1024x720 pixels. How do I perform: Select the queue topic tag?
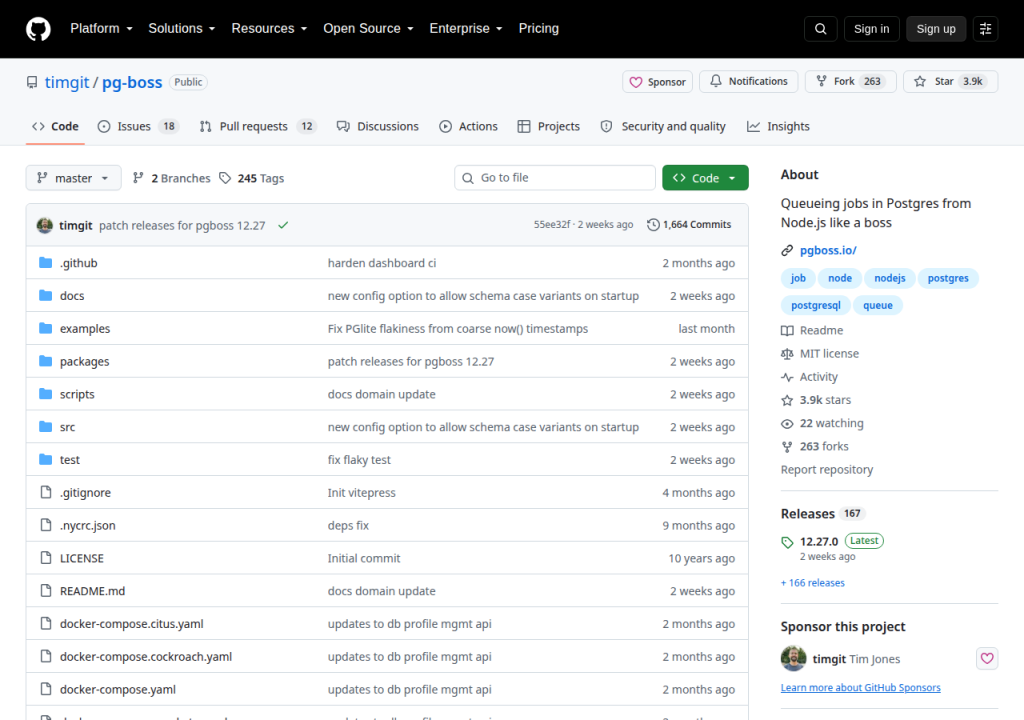(877, 305)
